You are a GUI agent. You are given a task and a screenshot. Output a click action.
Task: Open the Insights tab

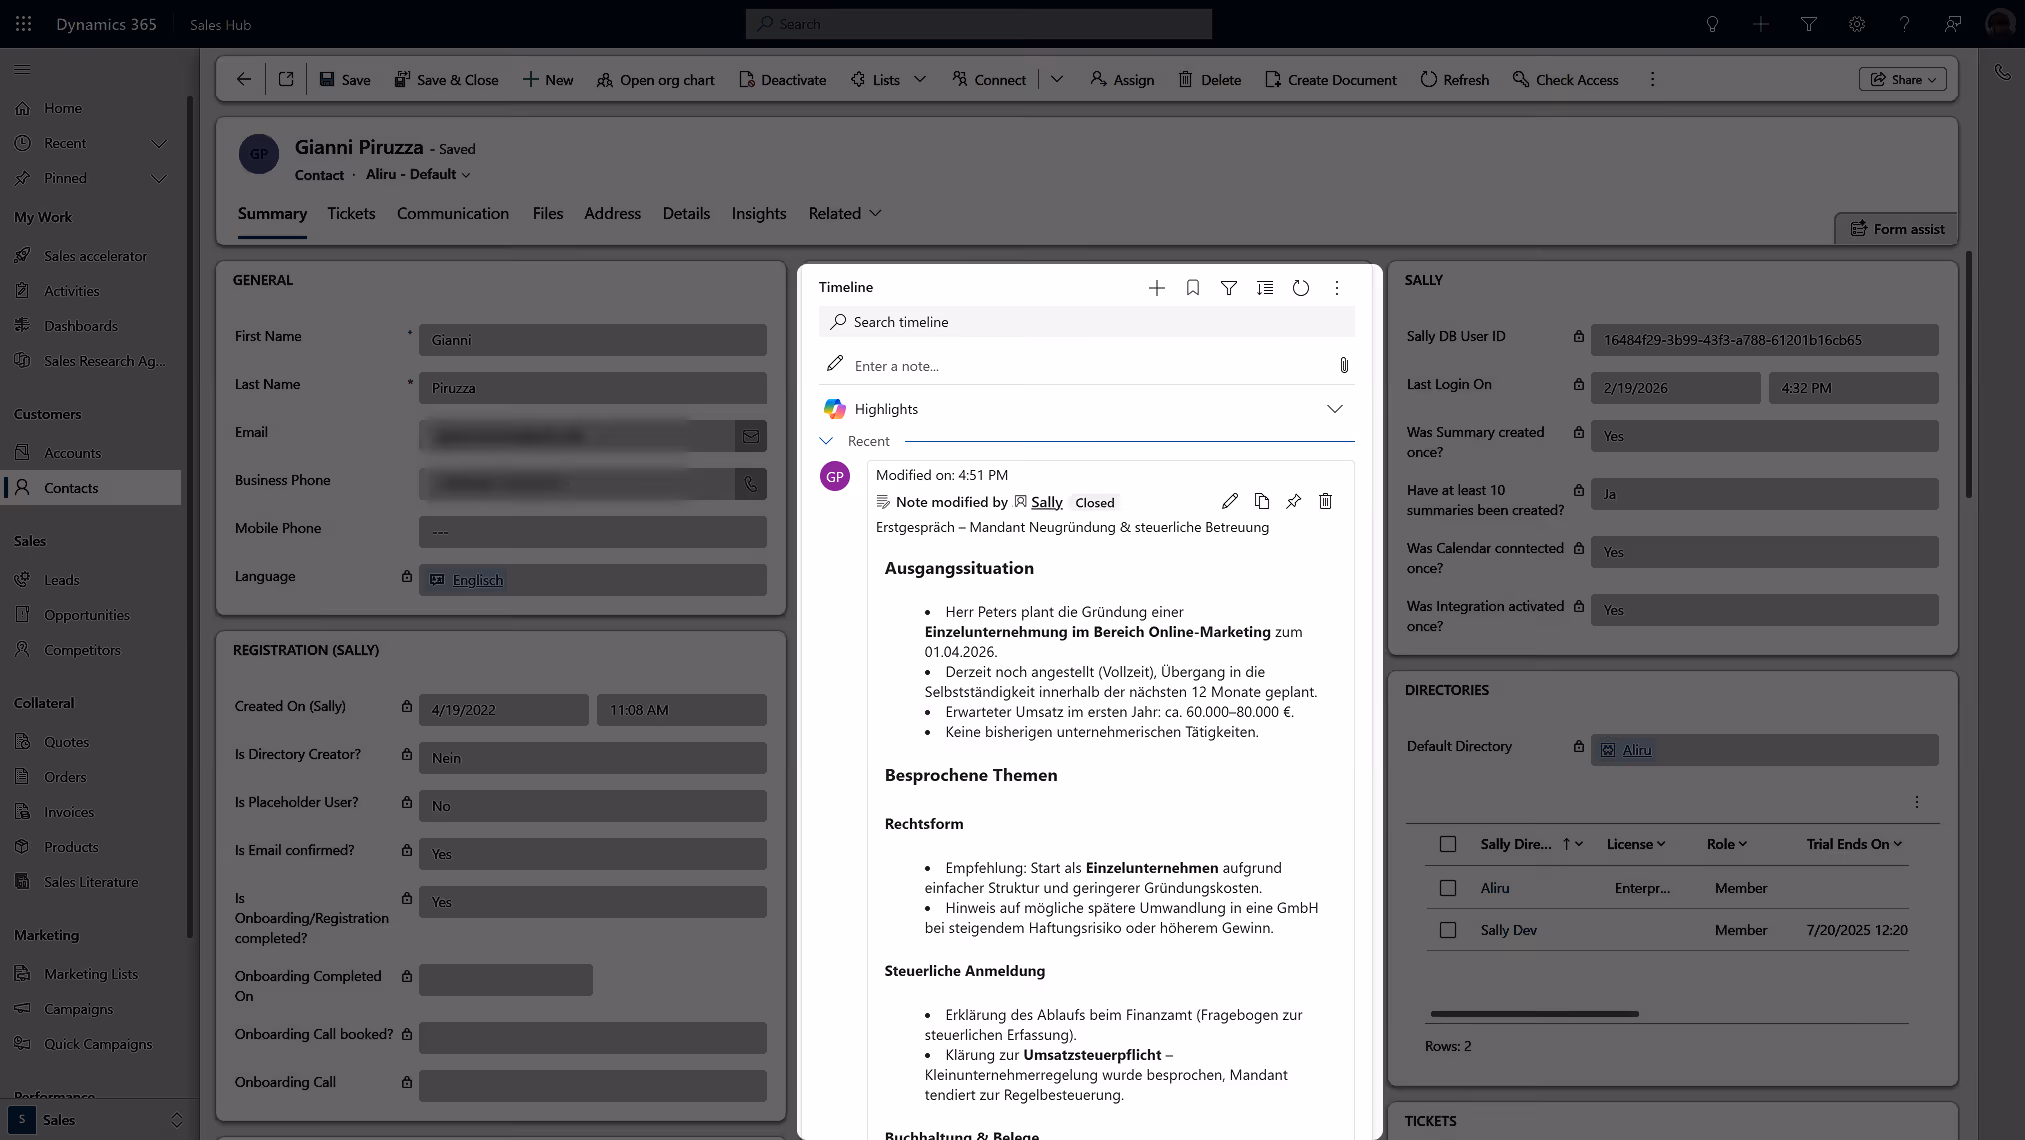click(758, 213)
